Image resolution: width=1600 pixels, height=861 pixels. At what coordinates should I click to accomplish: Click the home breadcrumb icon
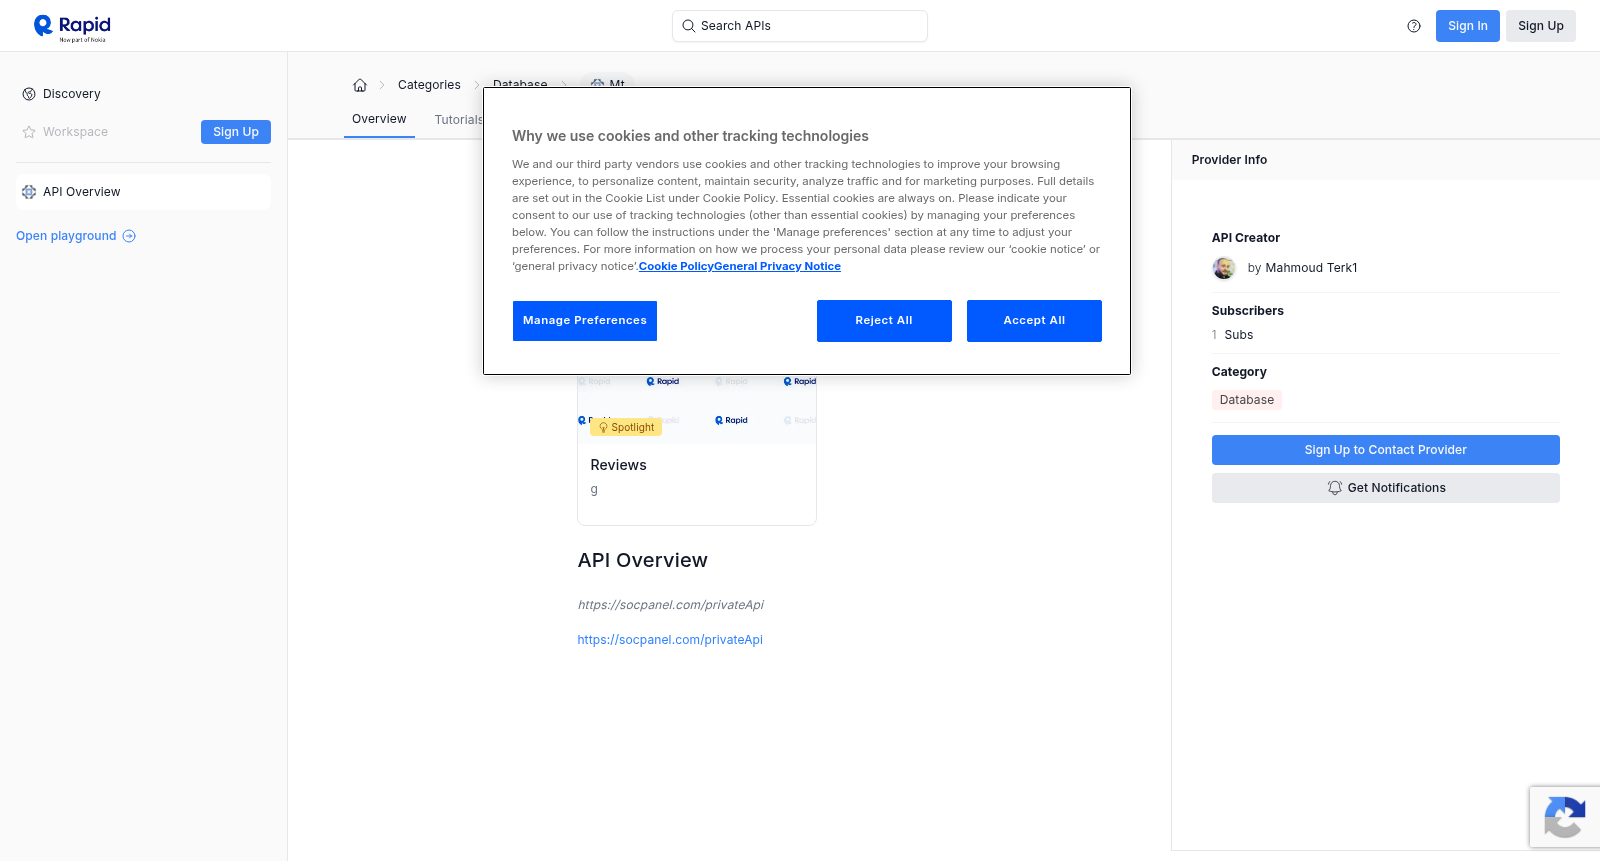click(x=360, y=85)
